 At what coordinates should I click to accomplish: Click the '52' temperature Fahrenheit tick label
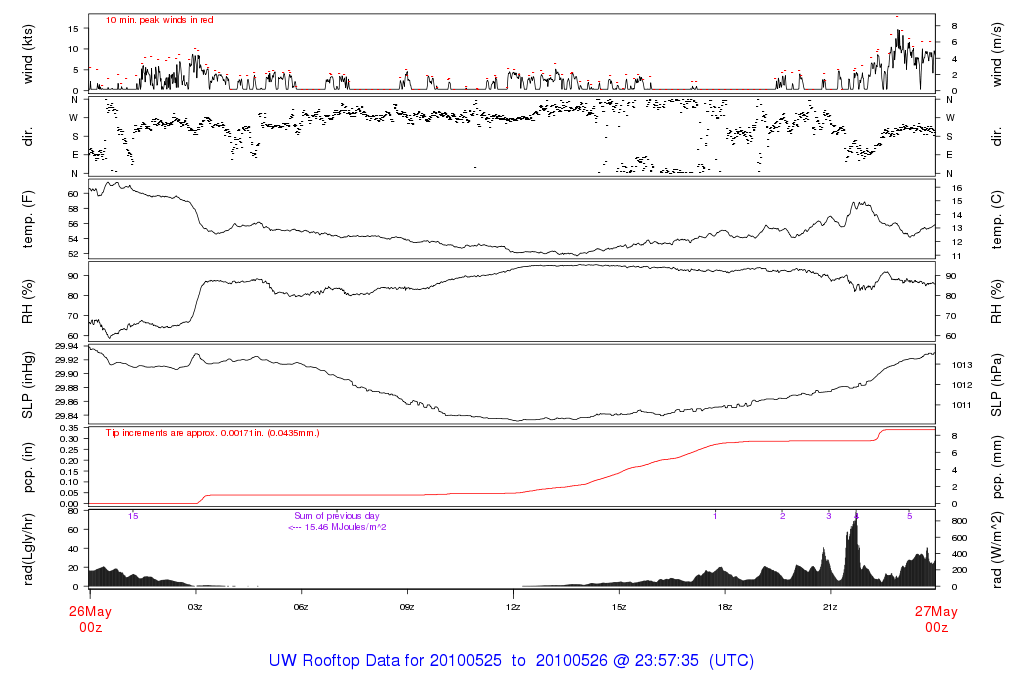pyautogui.click(x=73, y=254)
